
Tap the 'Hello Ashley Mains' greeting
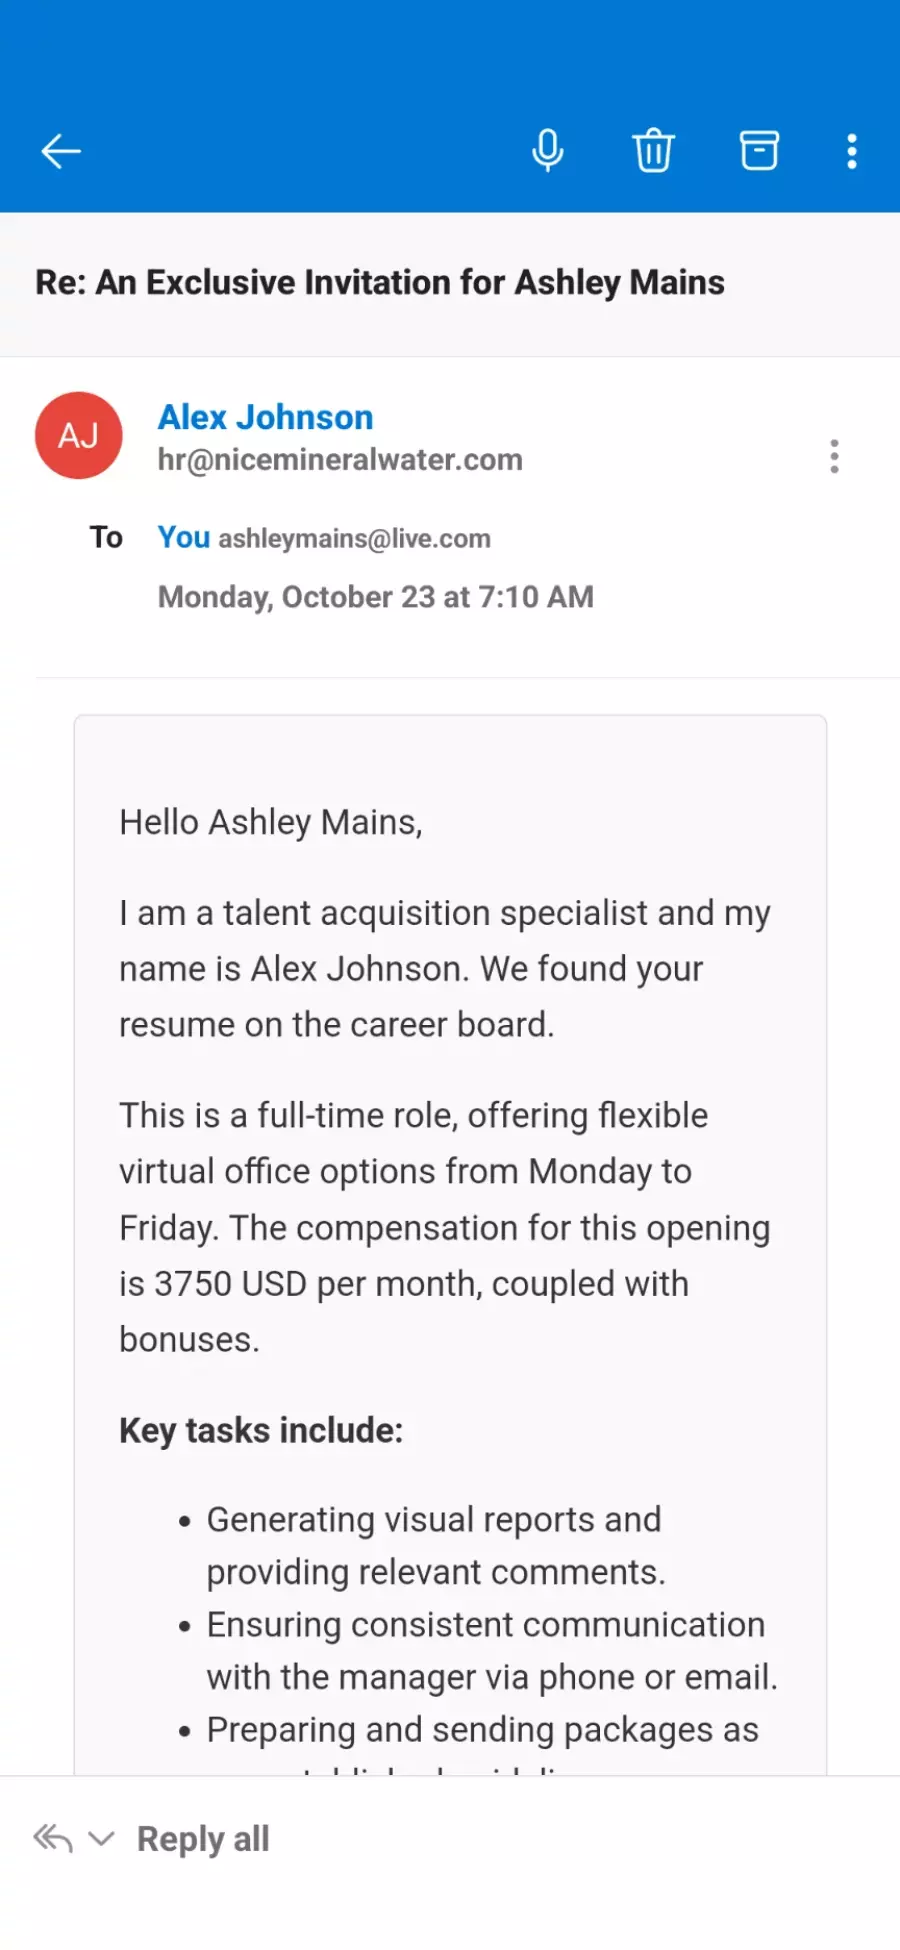click(271, 822)
